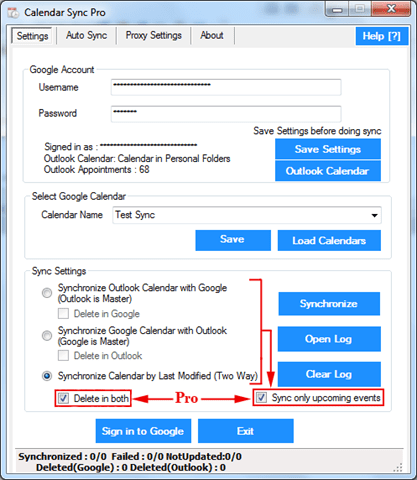Click 'Outlook Appointments : 68' text

point(97,170)
